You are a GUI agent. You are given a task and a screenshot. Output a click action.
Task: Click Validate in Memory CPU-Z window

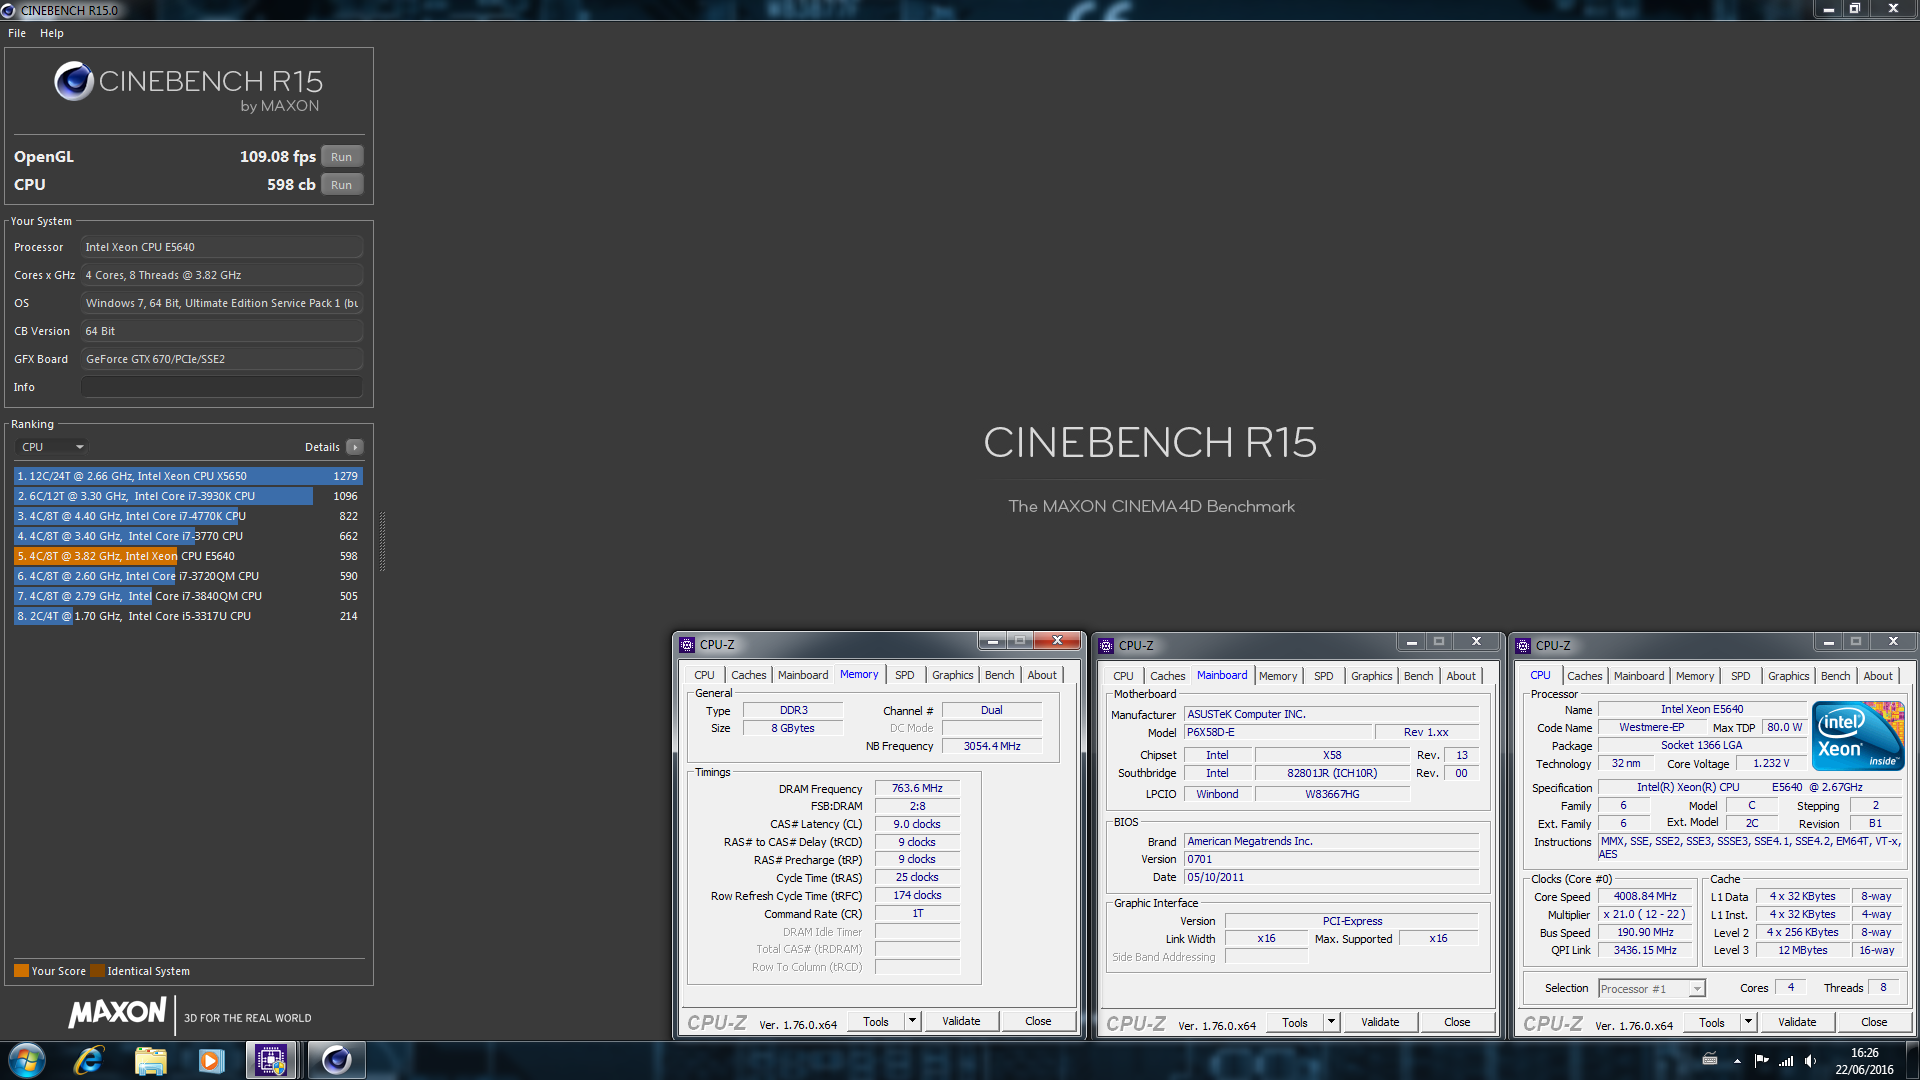[961, 1021]
